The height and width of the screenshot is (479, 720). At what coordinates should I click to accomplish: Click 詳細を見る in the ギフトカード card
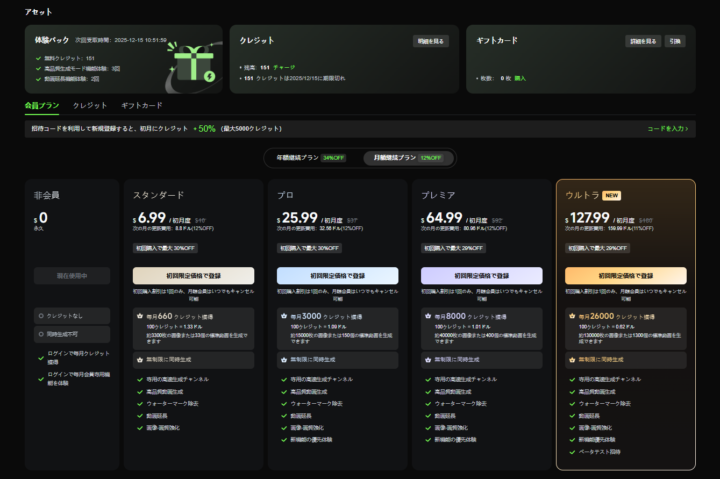coord(644,41)
